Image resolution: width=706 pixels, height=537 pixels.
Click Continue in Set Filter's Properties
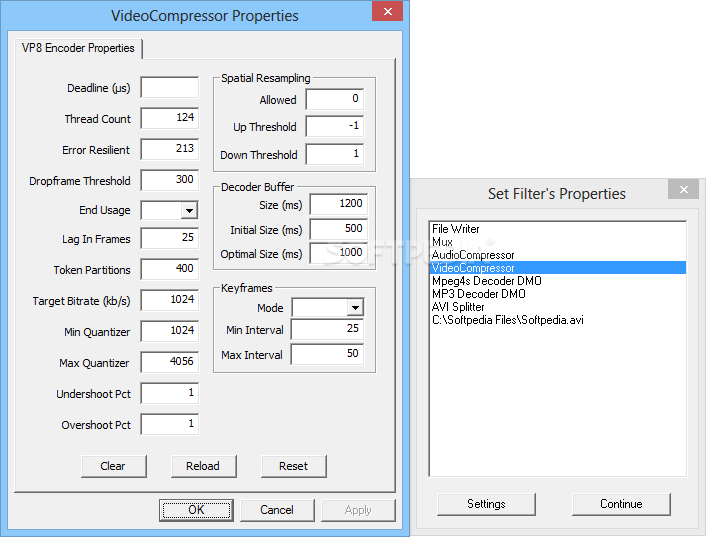(x=621, y=504)
